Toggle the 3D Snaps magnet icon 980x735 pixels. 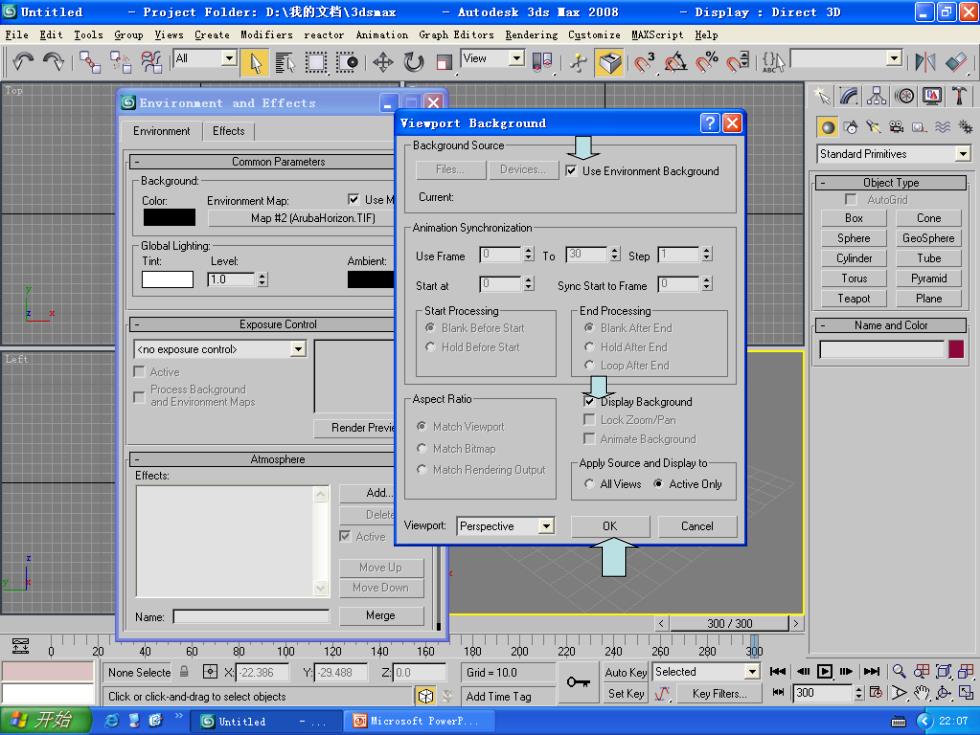point(644,62)
